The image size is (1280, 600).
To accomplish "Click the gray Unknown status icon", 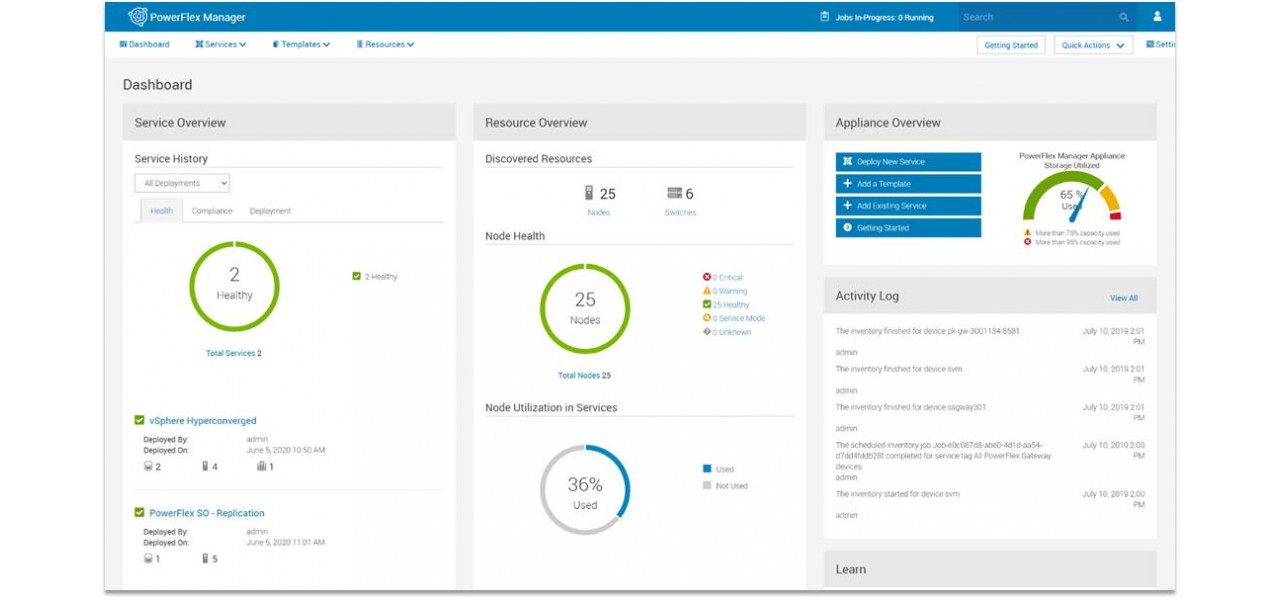I will [x=707, y=332].
